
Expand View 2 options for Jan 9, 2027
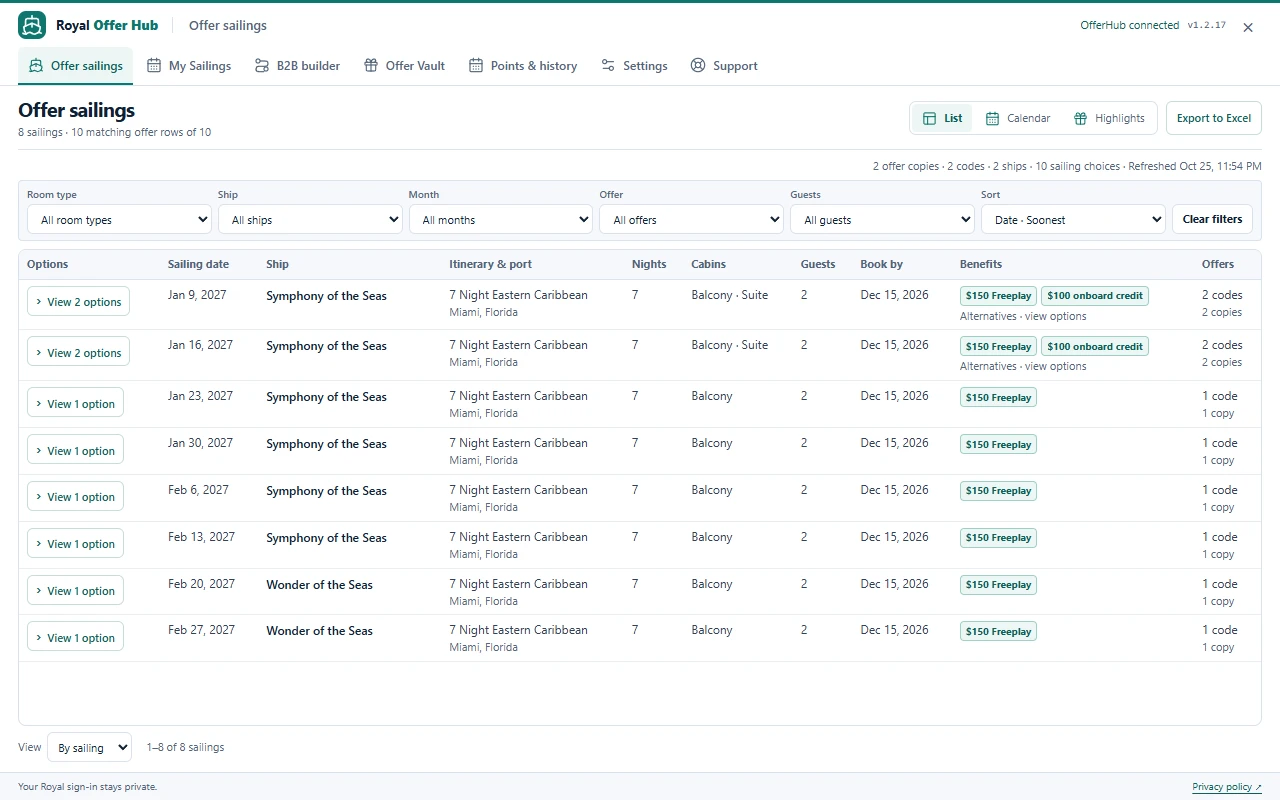coord(78,301)
